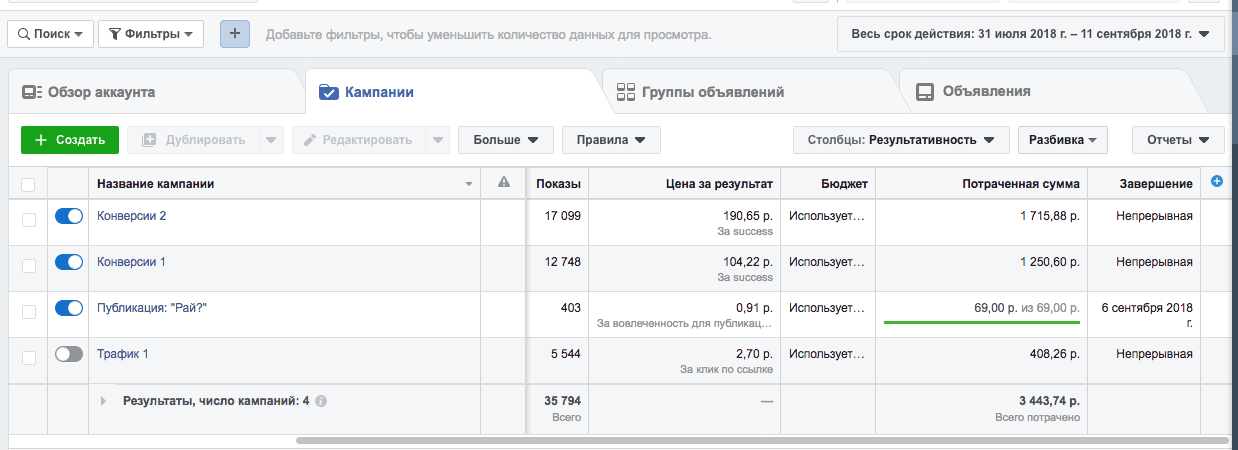Check the box for Конверсии 2 row

(28, 219)
